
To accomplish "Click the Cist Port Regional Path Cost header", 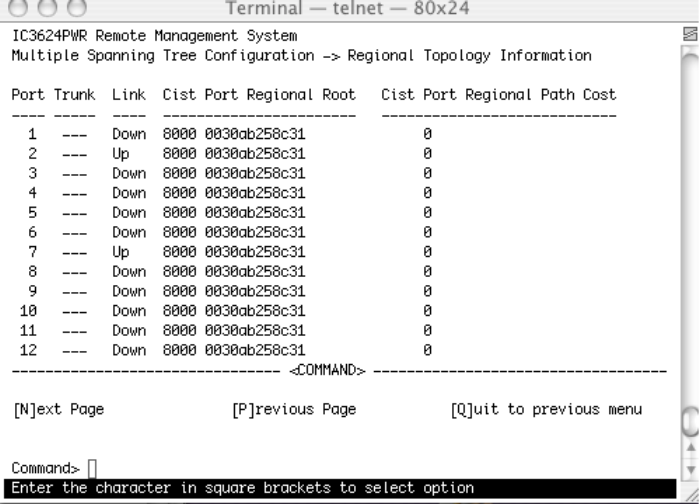I will (x=498, y=94).
